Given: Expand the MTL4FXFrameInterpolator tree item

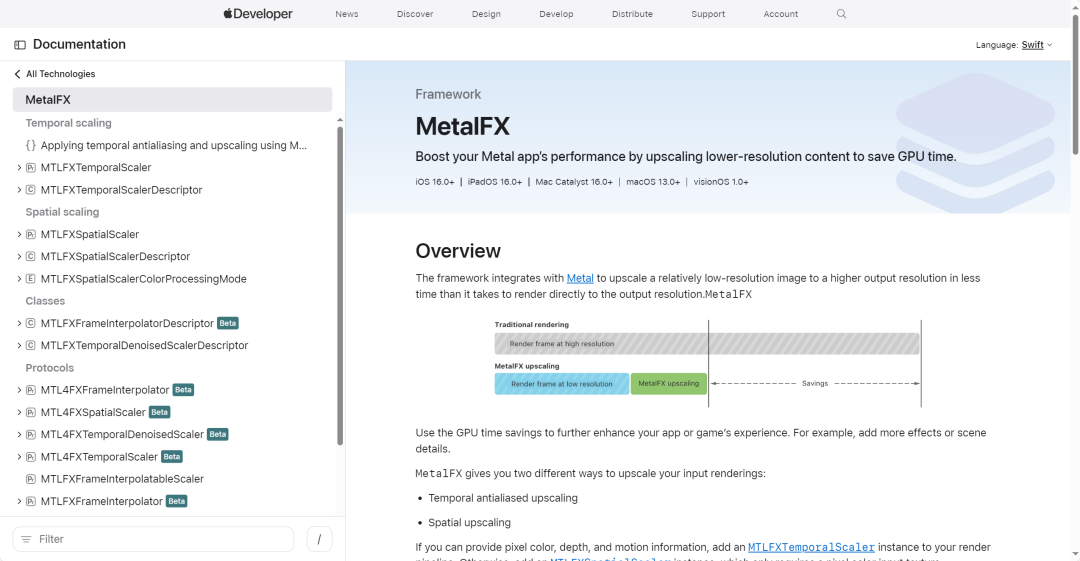Looking at the screenshot, I should [x=19, y=390].
